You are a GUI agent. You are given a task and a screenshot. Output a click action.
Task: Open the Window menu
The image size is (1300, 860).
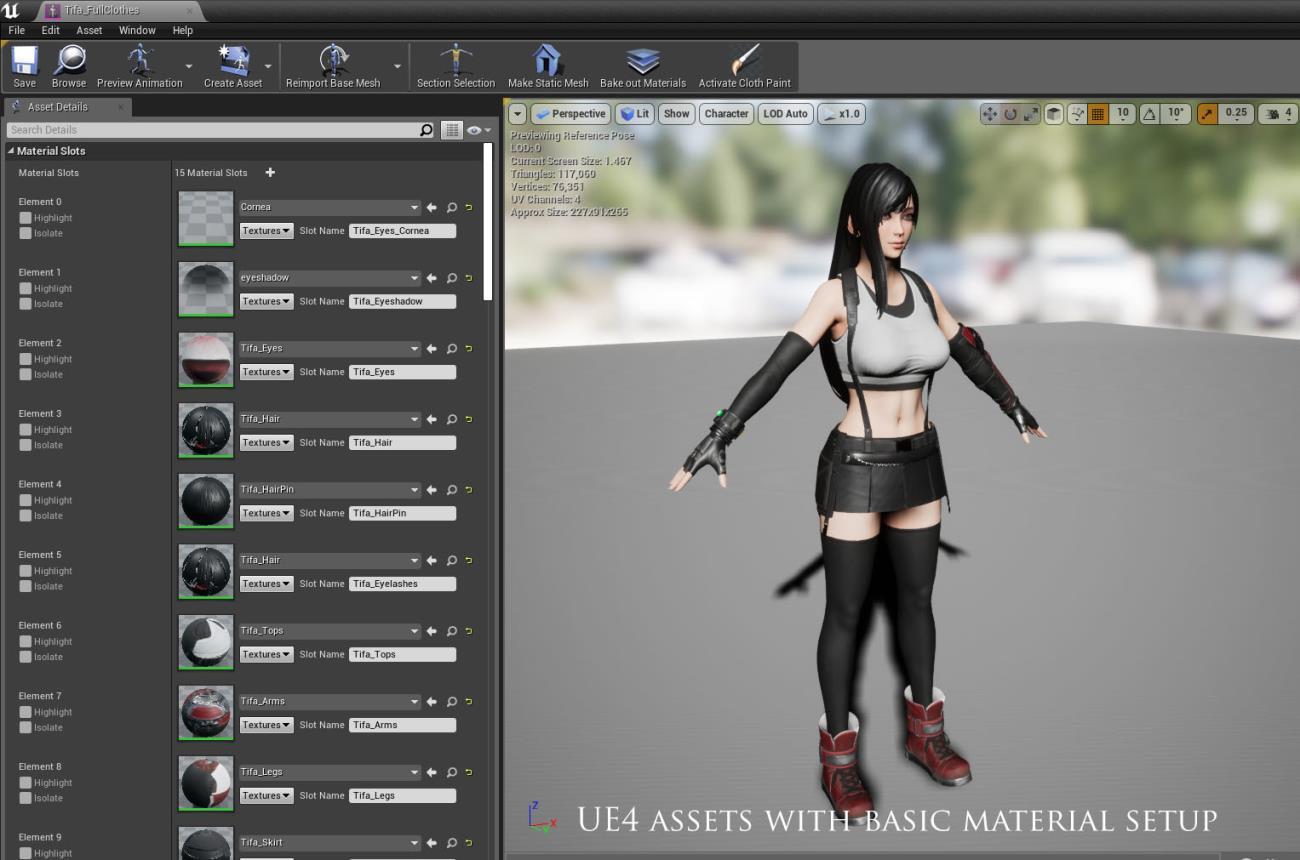coord(137,30)
